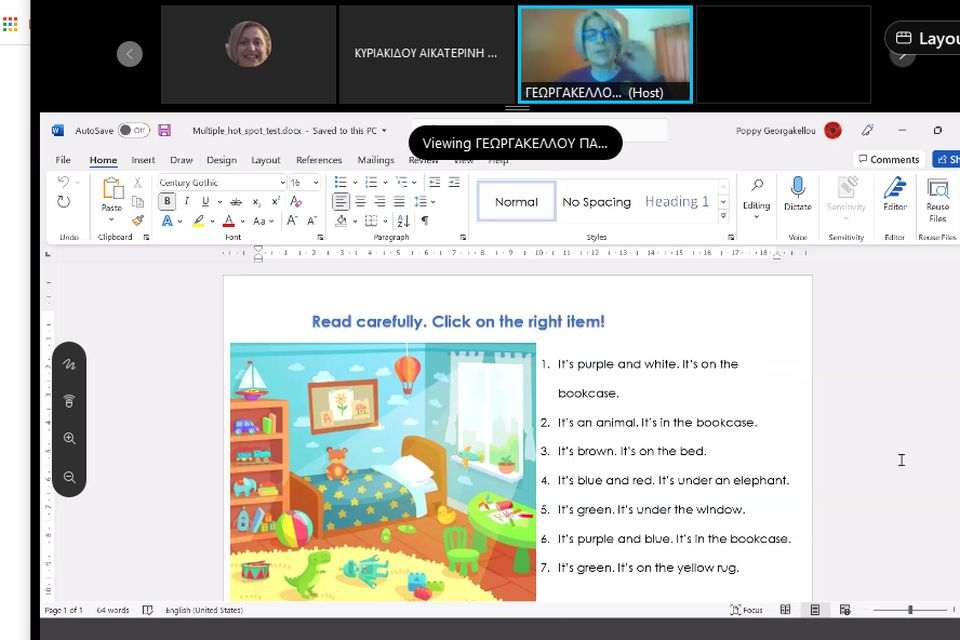Shrink font size icon

click(x=312, y=220)
